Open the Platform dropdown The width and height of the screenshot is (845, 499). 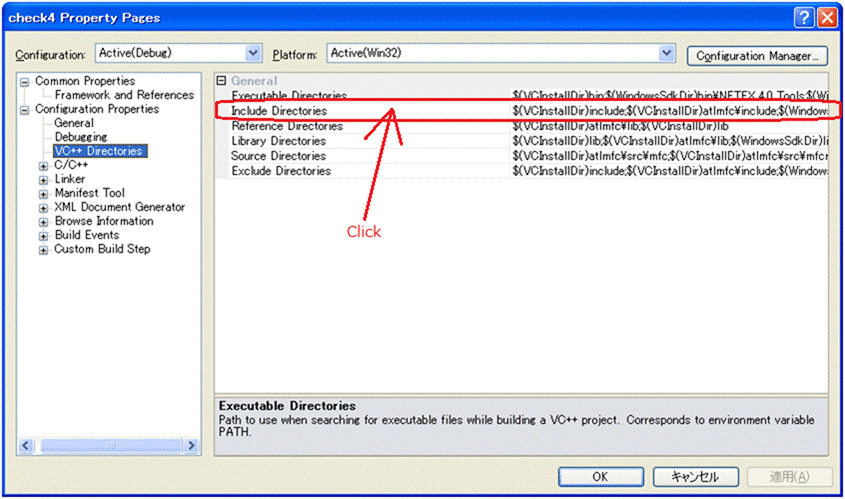pos(667,53)
